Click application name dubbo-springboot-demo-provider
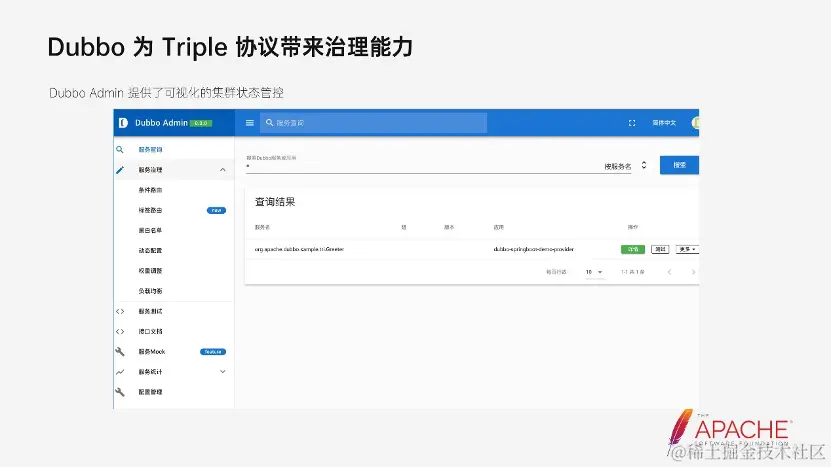The width and height of the screenshot is (832, 468). [533, 249]
